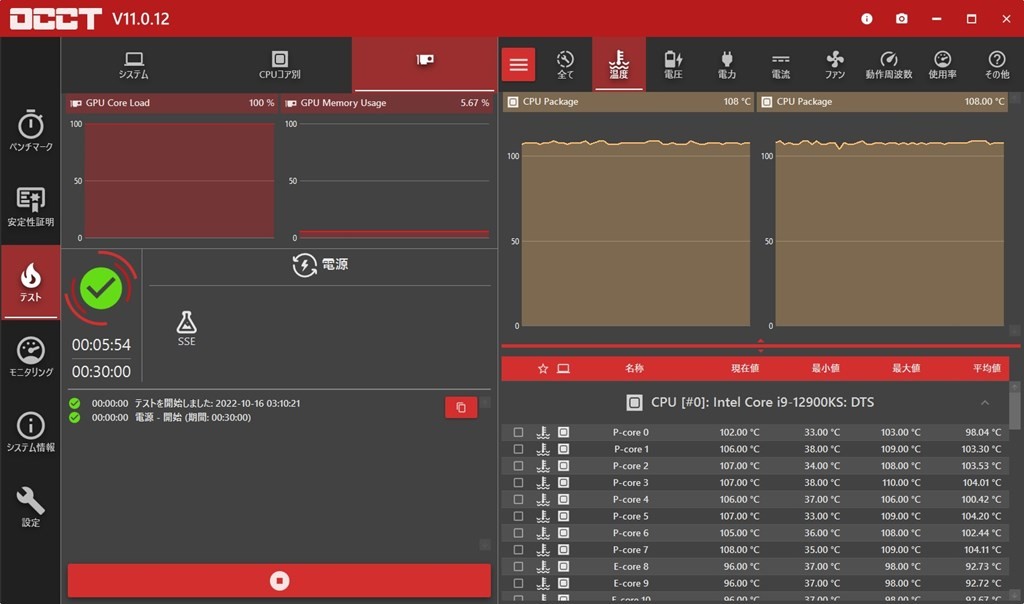
Task: Switch to the システム tab
Action: (133, 65)
